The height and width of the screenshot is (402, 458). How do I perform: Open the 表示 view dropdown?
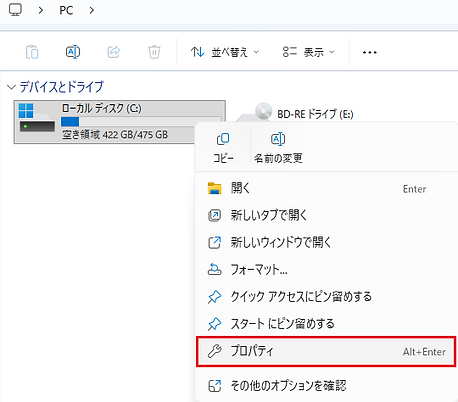click(308, 52)
